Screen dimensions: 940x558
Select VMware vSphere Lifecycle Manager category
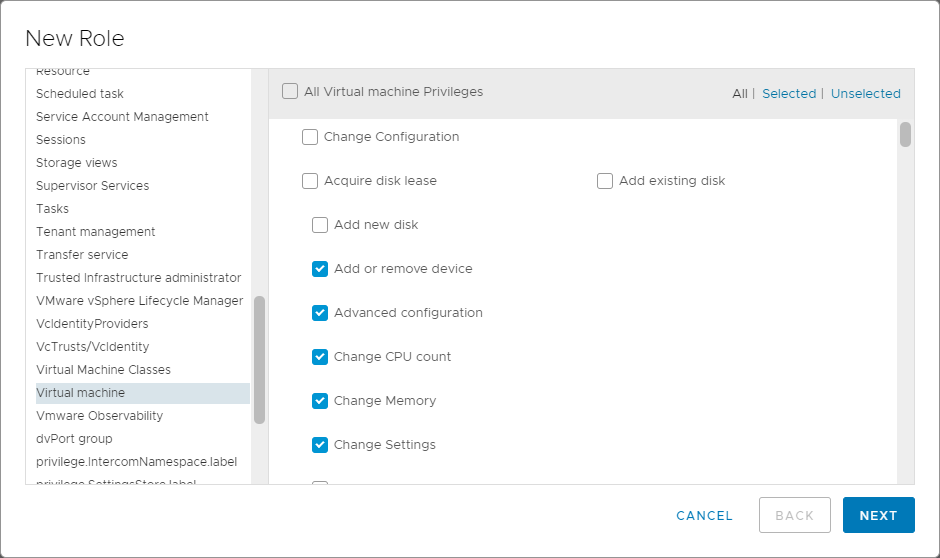(x=139, y=301)
